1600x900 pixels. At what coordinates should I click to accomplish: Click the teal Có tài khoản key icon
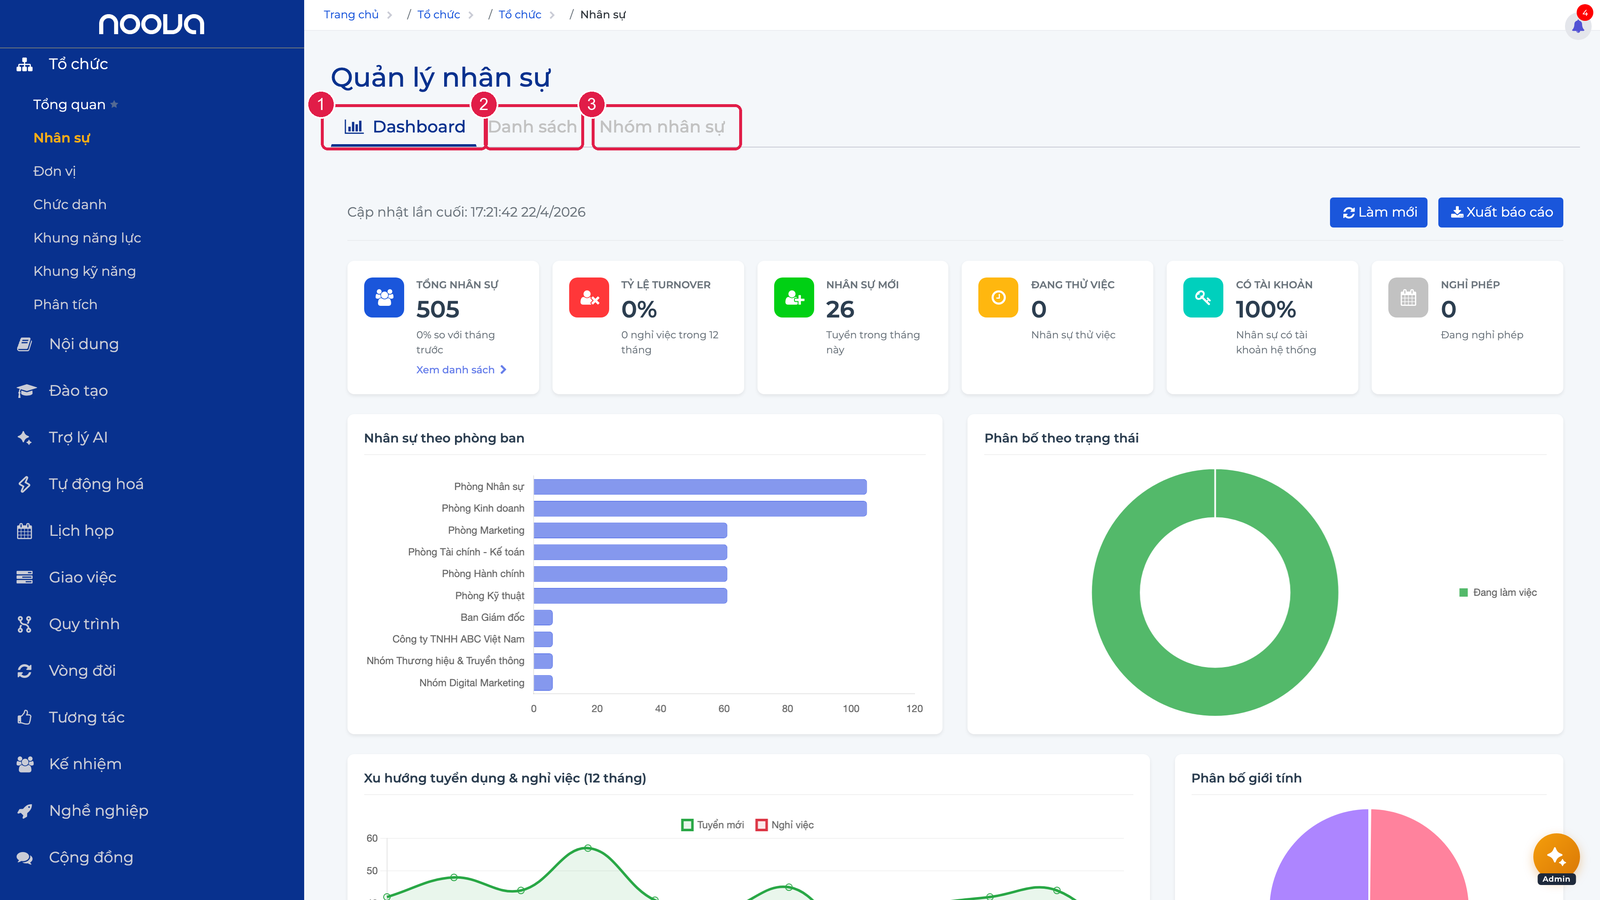[x=1203, y=297]
